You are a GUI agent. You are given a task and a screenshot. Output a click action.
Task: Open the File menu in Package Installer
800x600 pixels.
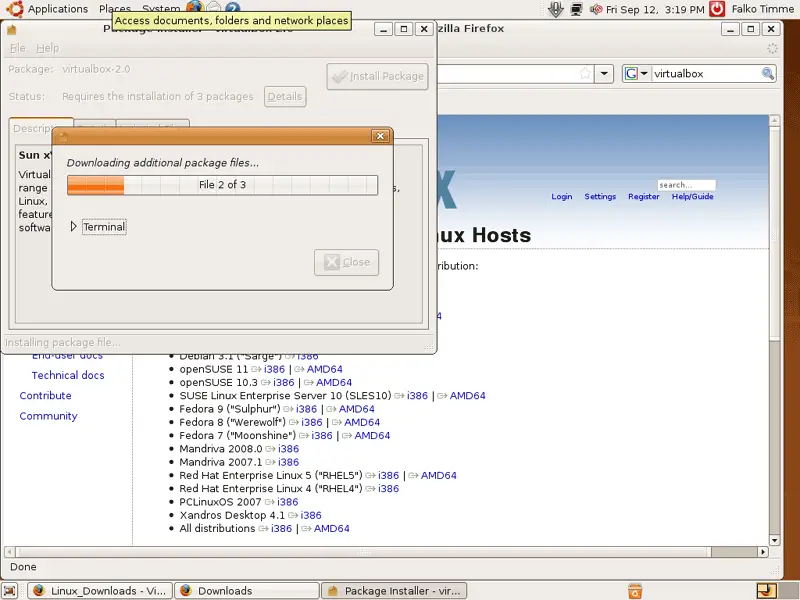coord(18,48)
